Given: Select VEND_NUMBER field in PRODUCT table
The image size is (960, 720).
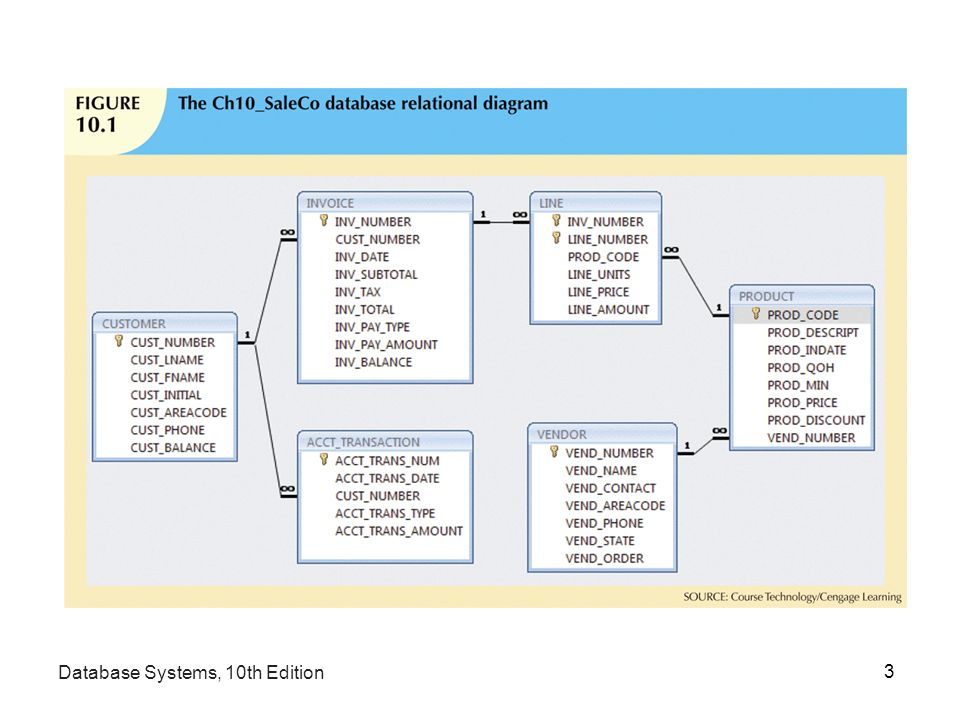Looking at the screenshot, I should point(811,438).
